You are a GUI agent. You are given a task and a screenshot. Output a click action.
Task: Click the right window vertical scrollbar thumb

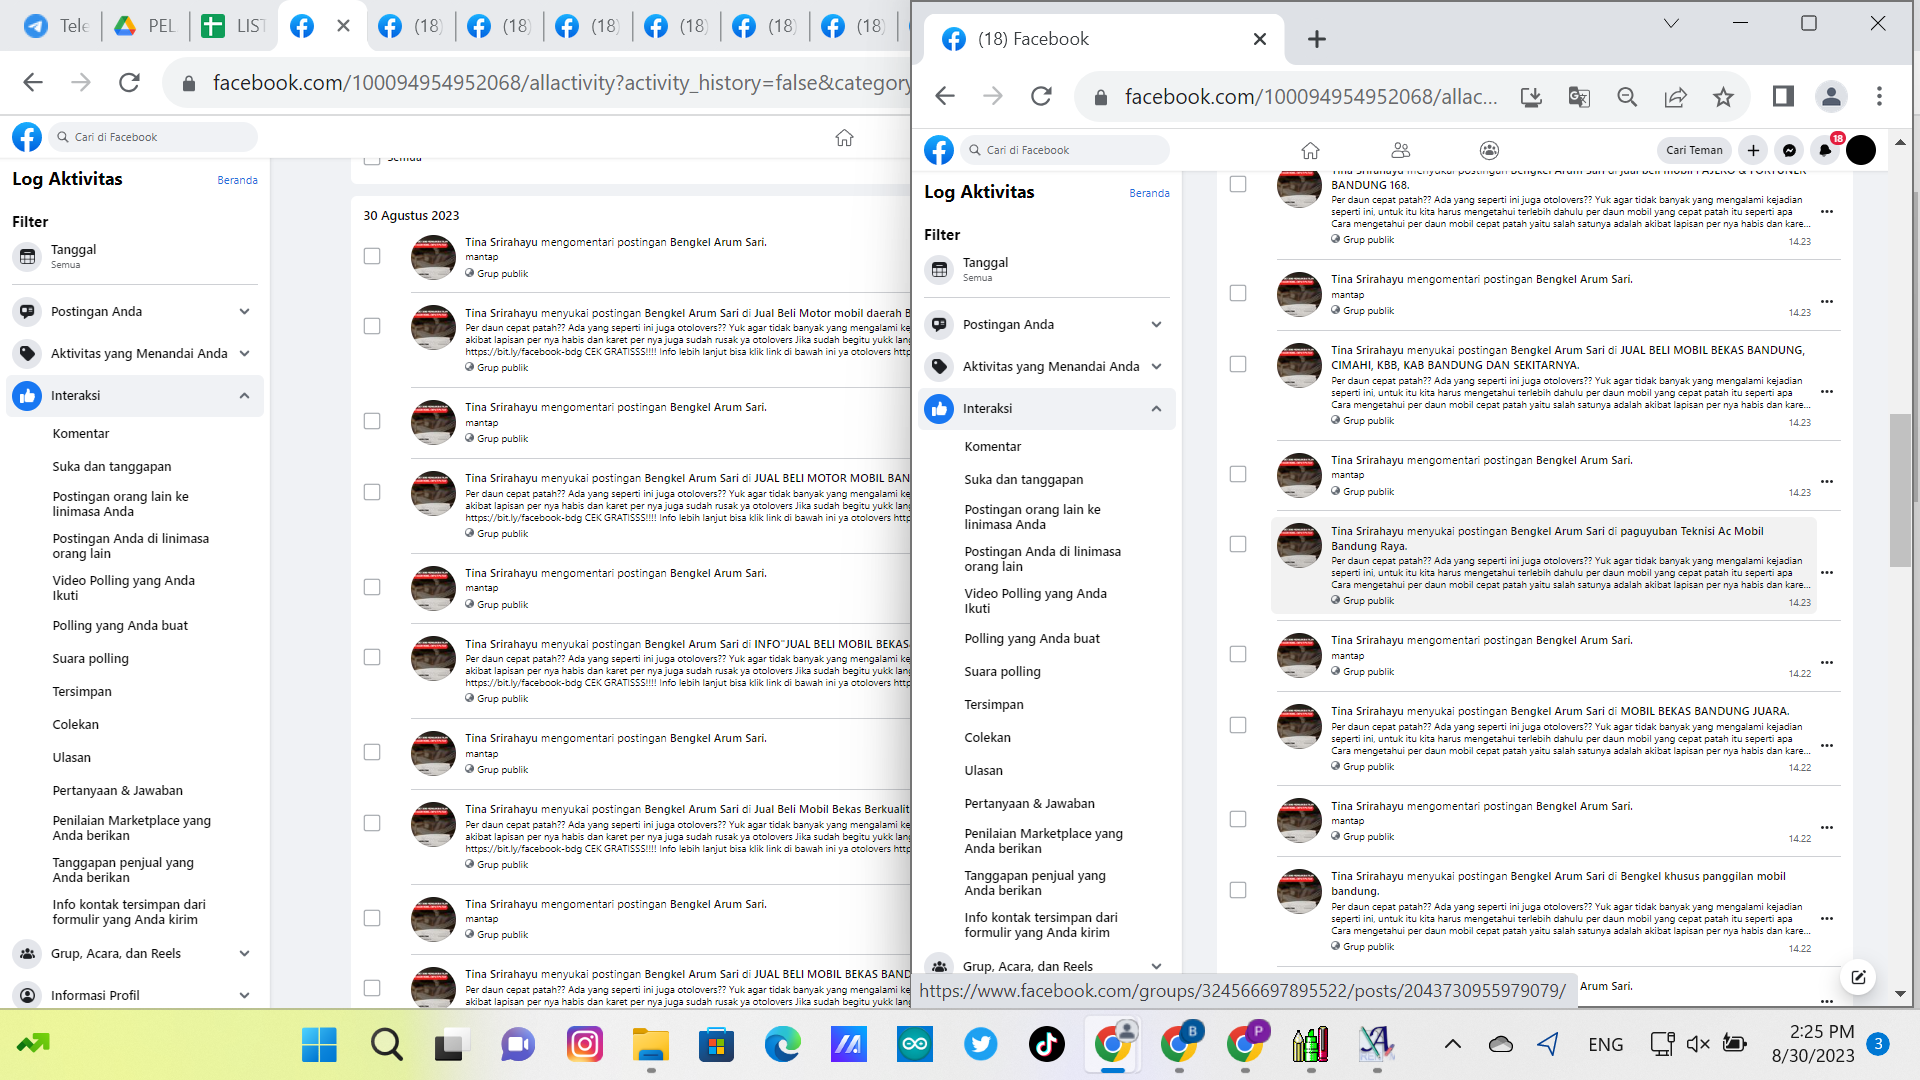tap(1900, 490)
